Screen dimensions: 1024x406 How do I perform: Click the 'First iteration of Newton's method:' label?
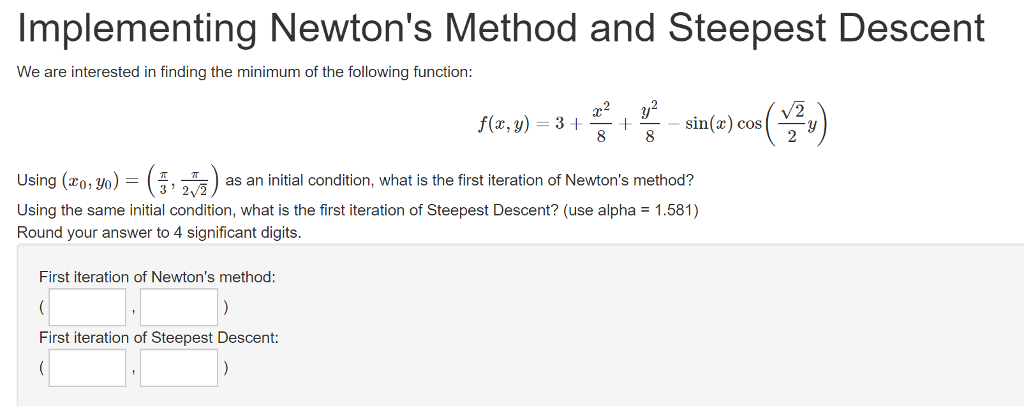[157, 277]
